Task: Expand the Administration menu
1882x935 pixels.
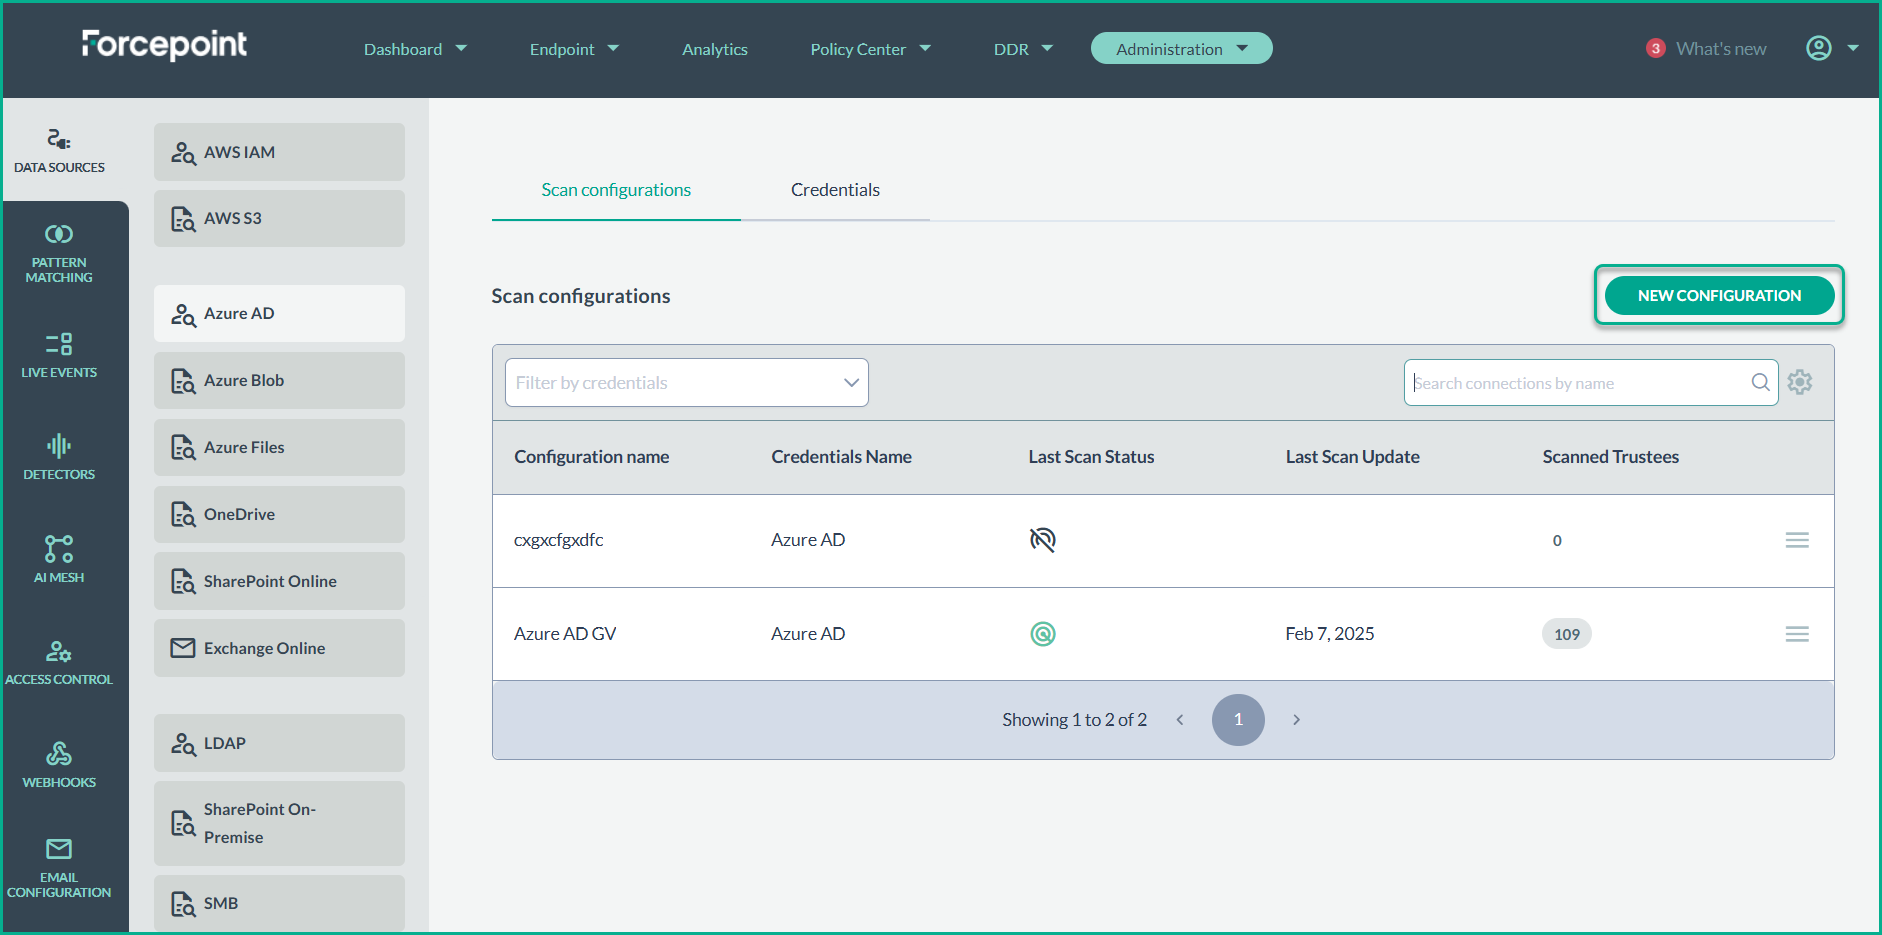Action: [x=1181, y=49]
